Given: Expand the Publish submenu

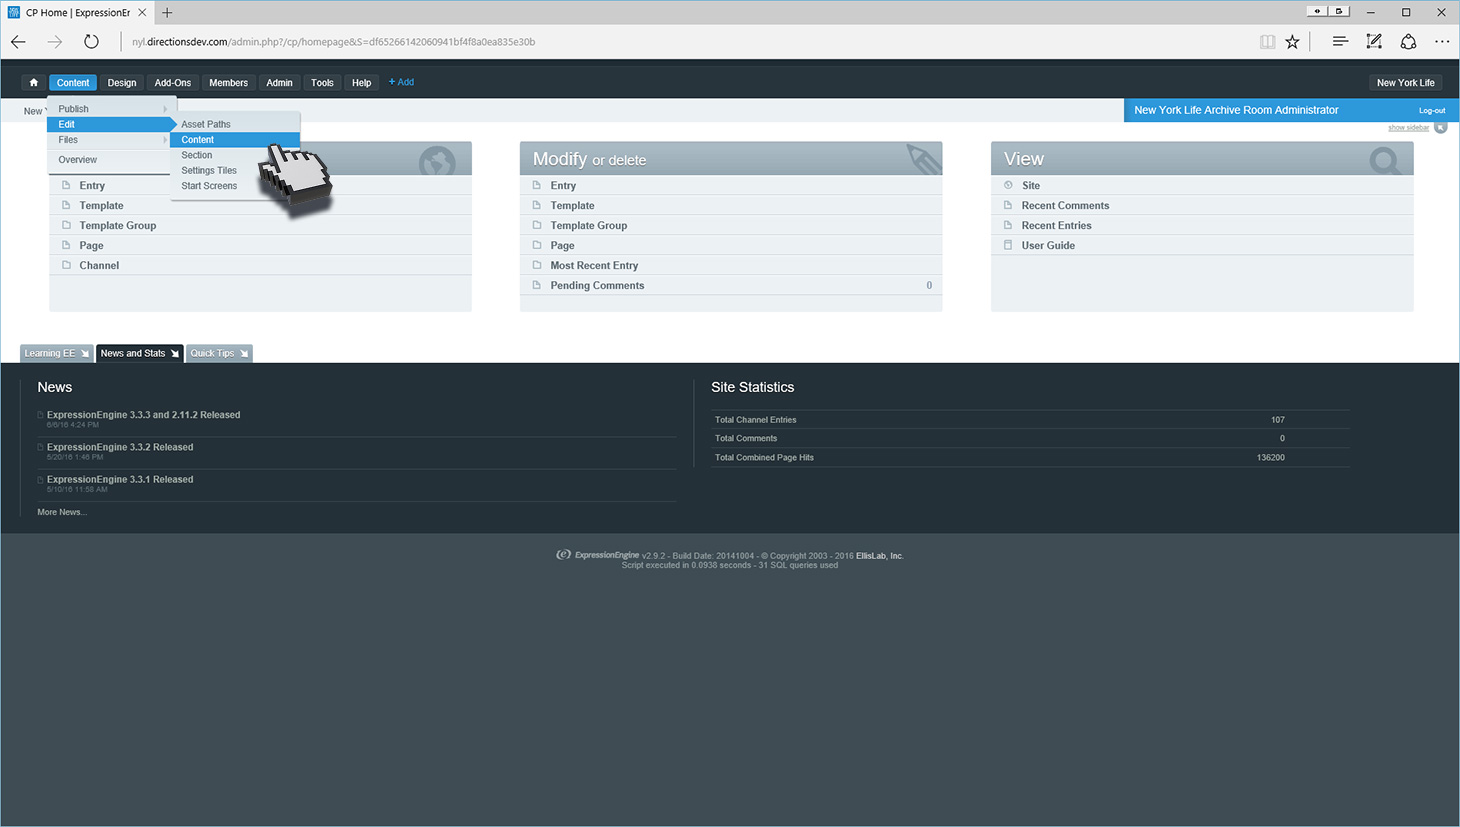Looking at the screenshot, I should 110,109.
